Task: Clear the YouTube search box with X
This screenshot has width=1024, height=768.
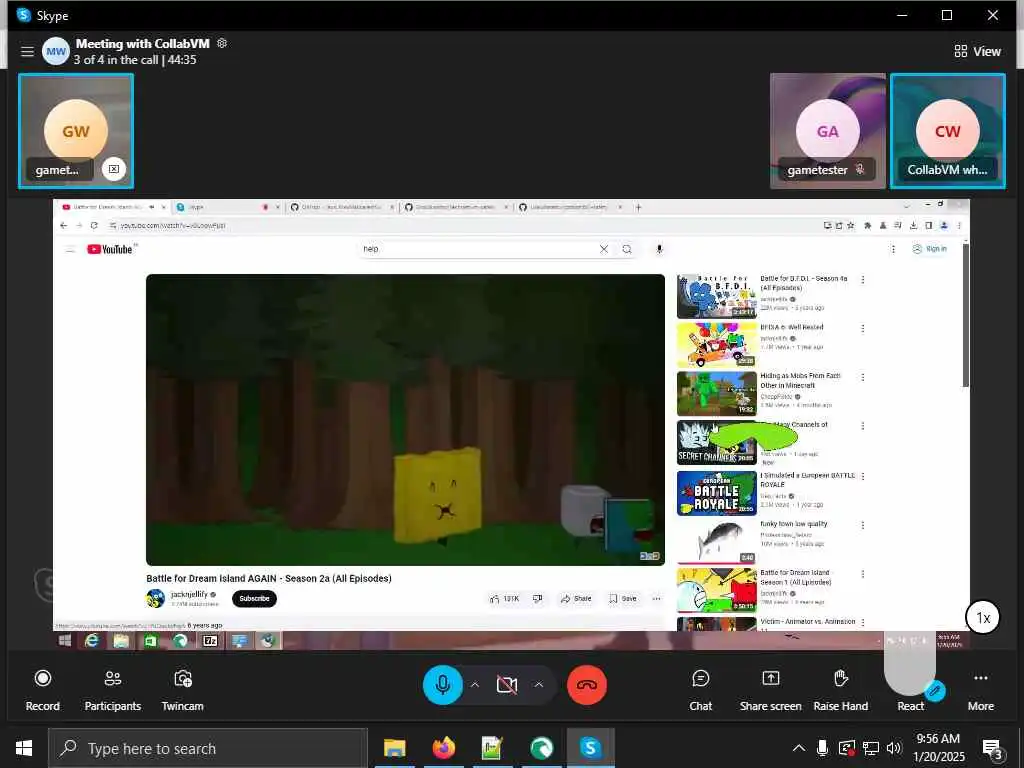Action: pos(603,249)
